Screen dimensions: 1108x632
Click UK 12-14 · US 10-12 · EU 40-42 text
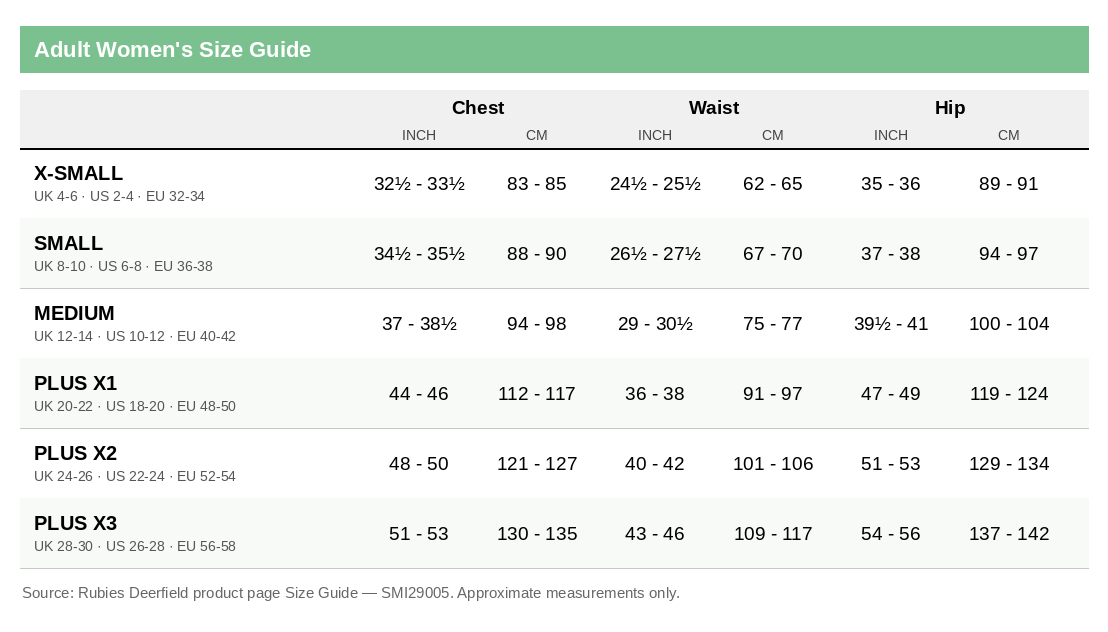click(x=135, y=337)
